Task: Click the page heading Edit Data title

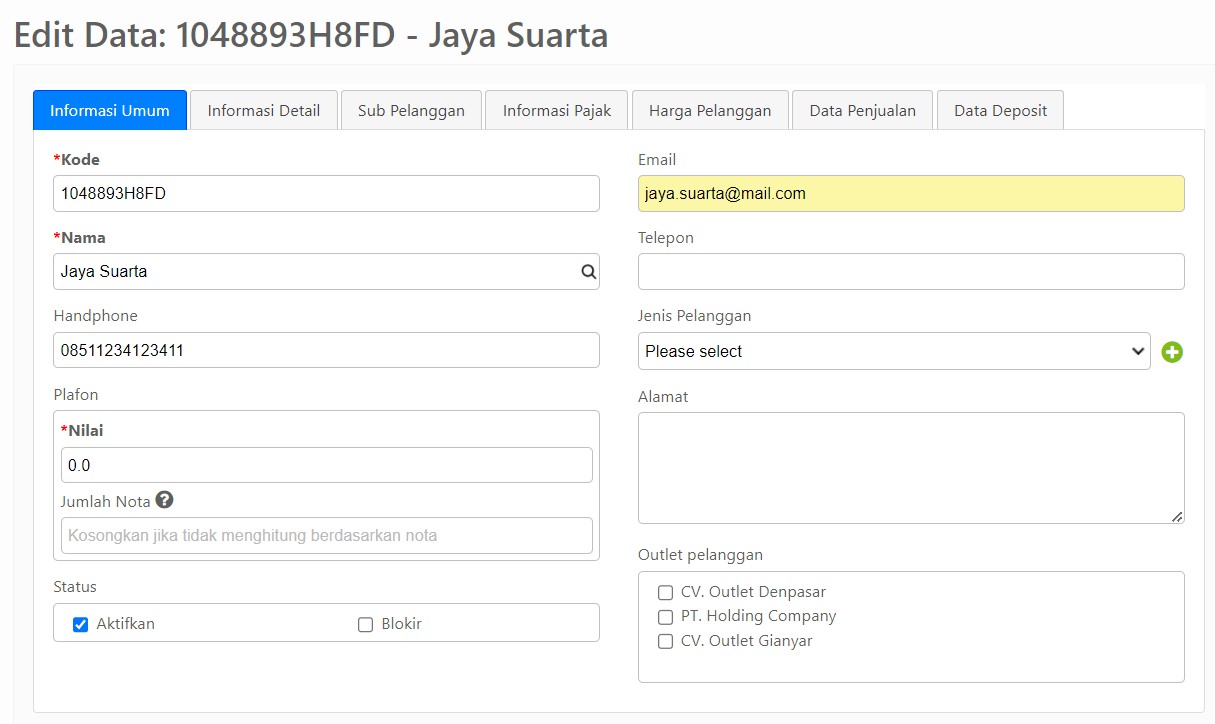Action: coord(311,36)
